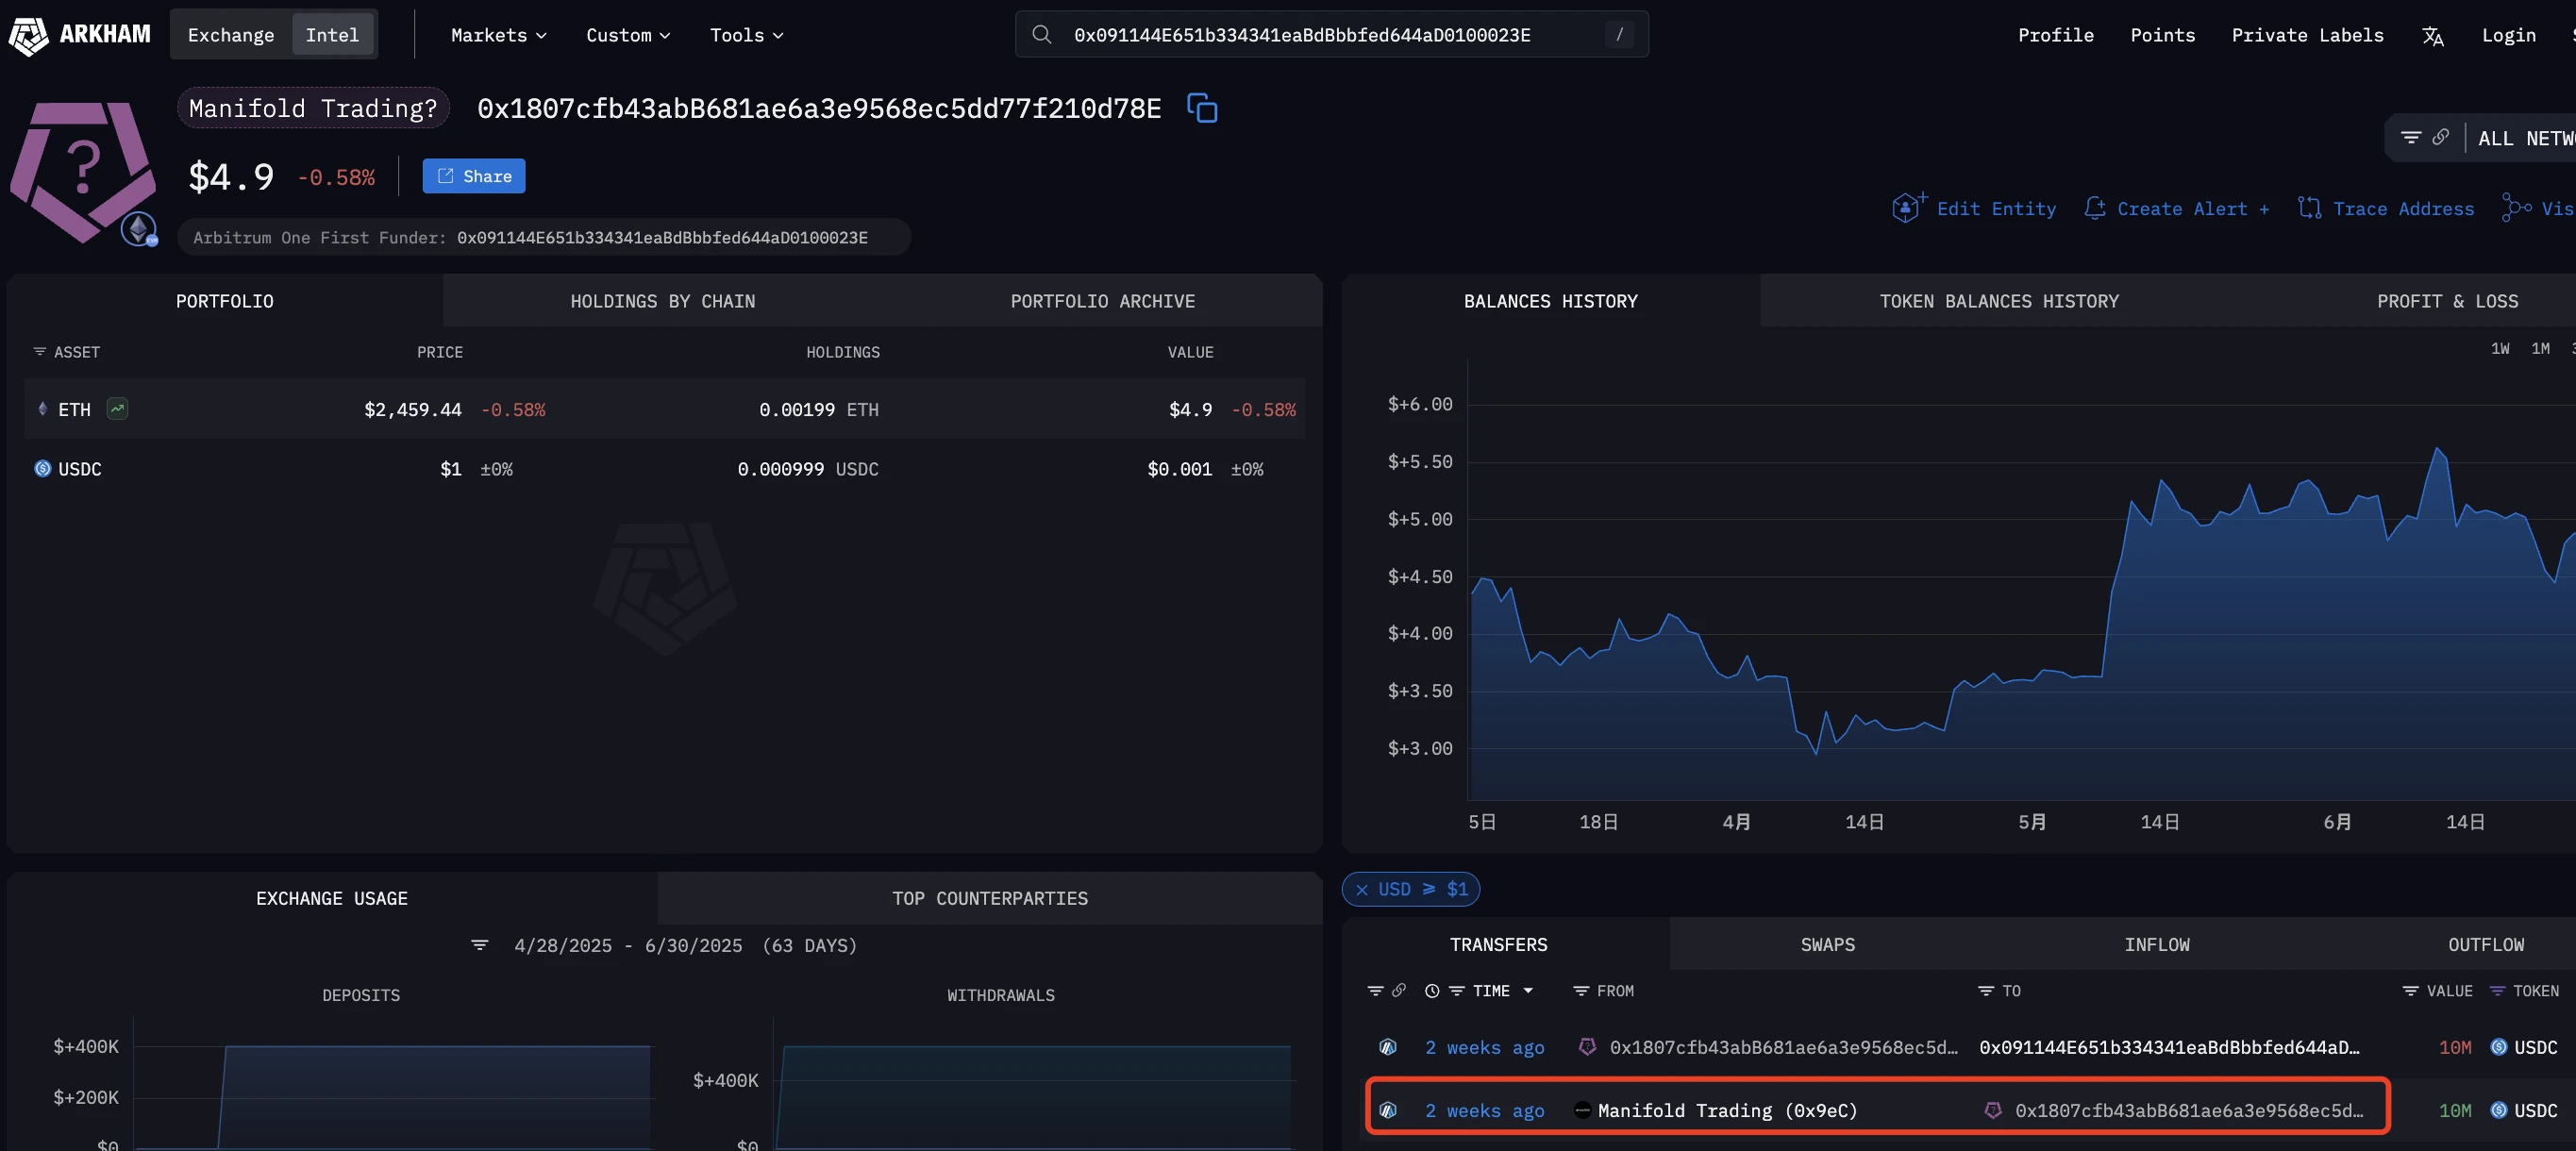Switch to Exchange mode
Image resolution: width=2576 pixels, height=1151 pixels.
[231, 34]
